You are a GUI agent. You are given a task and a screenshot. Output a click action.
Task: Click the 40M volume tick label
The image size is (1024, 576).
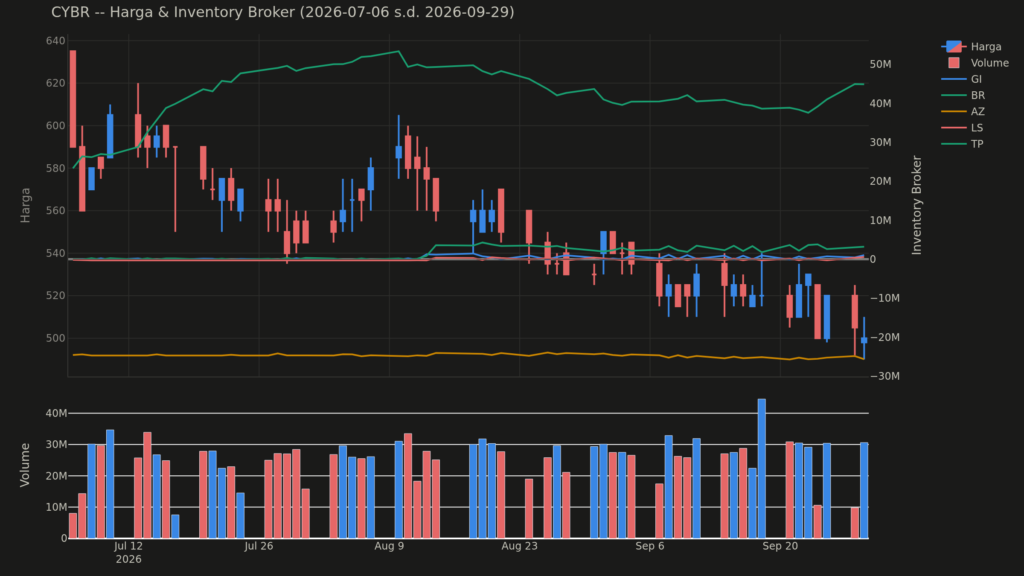click(x=56, y=413)
